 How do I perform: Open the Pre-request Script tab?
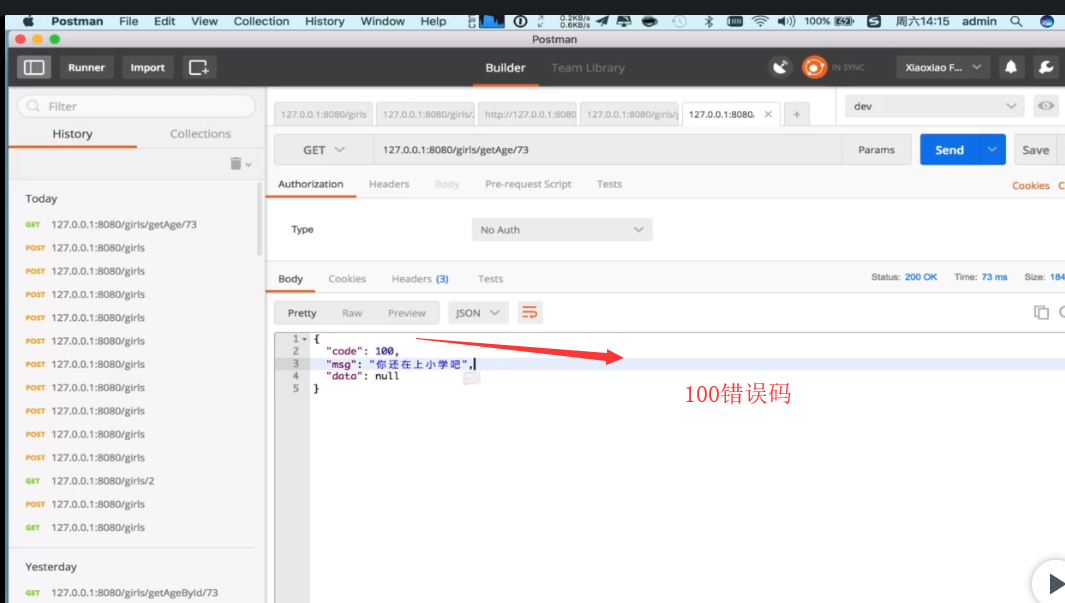(x=528, y=184)
